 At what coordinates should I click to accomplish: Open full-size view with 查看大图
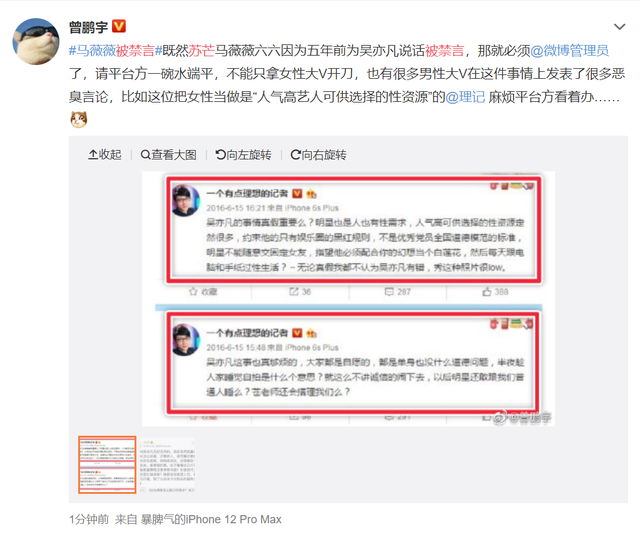[x=169, y=155]
